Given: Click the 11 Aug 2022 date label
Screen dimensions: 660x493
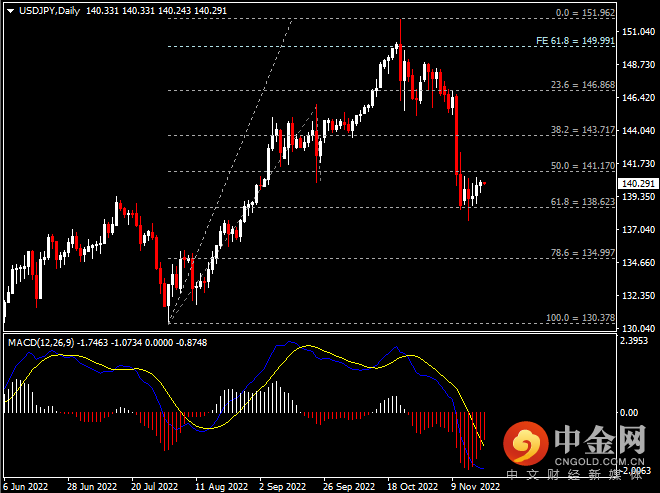Looking at the screenshot, I should (x=222, y=487).
